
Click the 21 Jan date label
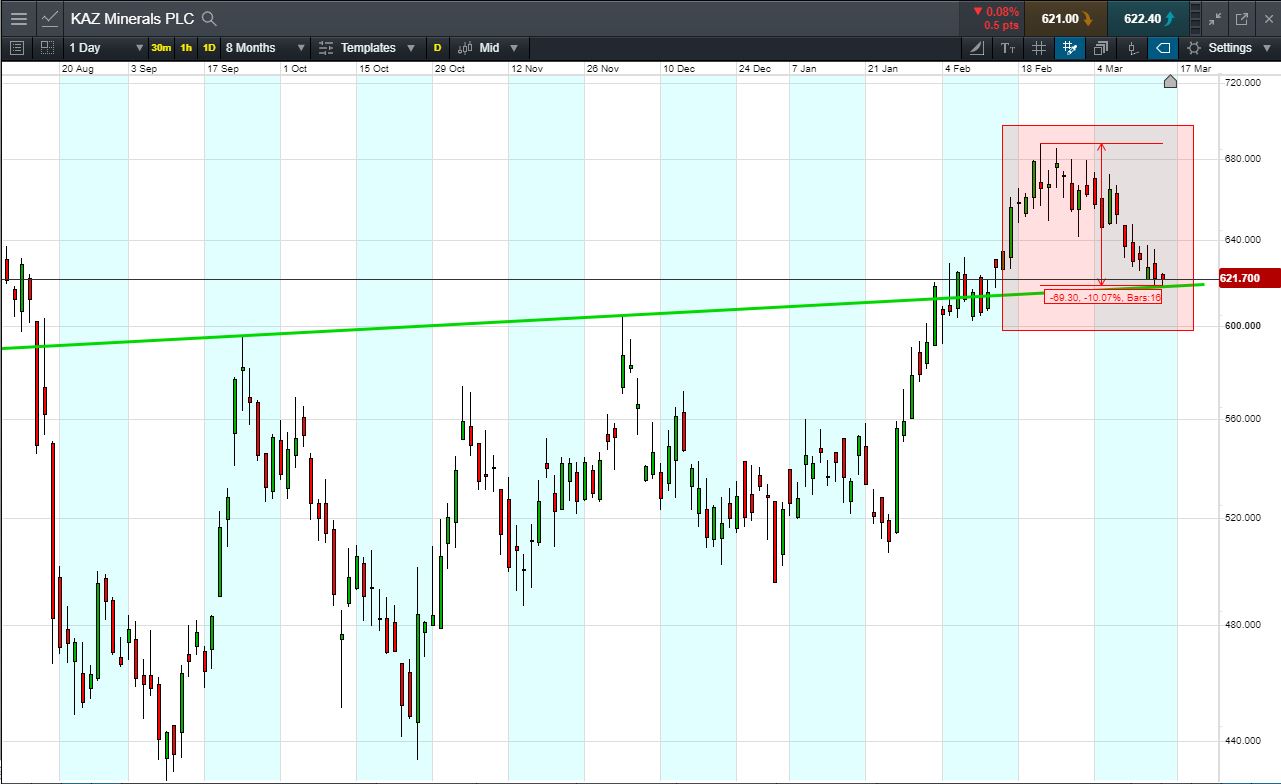click(x=883, y=69)
